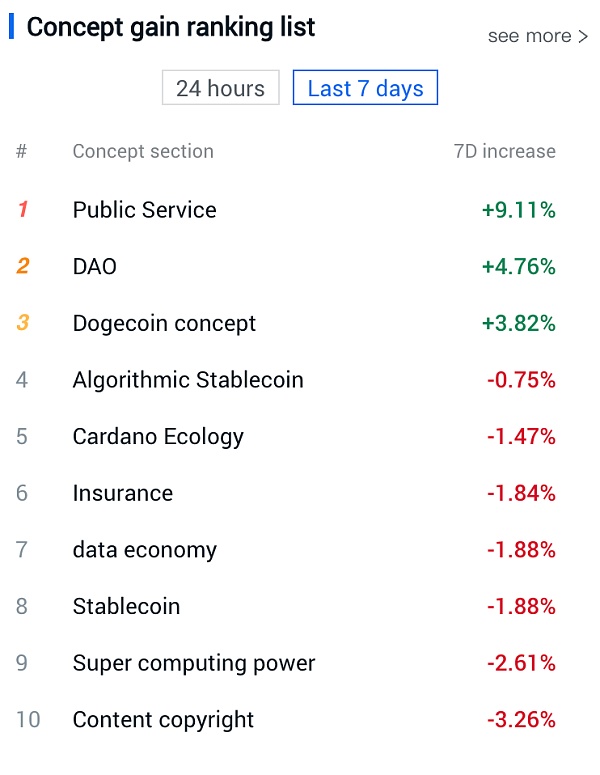Open the Public Service concept row
The width and height of the screenshot is (600, 775).
[x=145, y=210]
